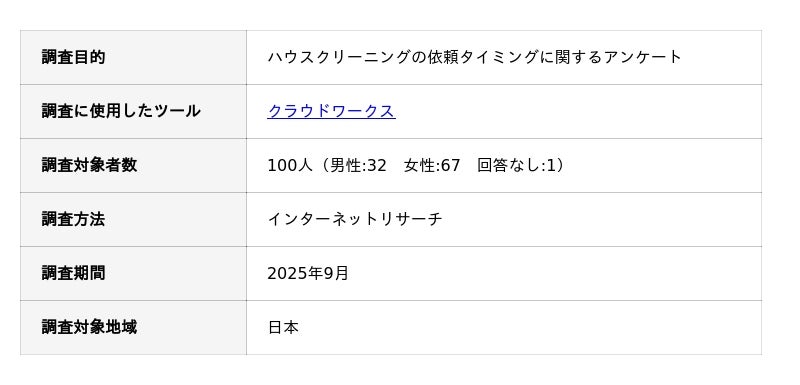
Task: Click empty space in the 調査対象地域 value cell
Action: (x=531, y=327)
